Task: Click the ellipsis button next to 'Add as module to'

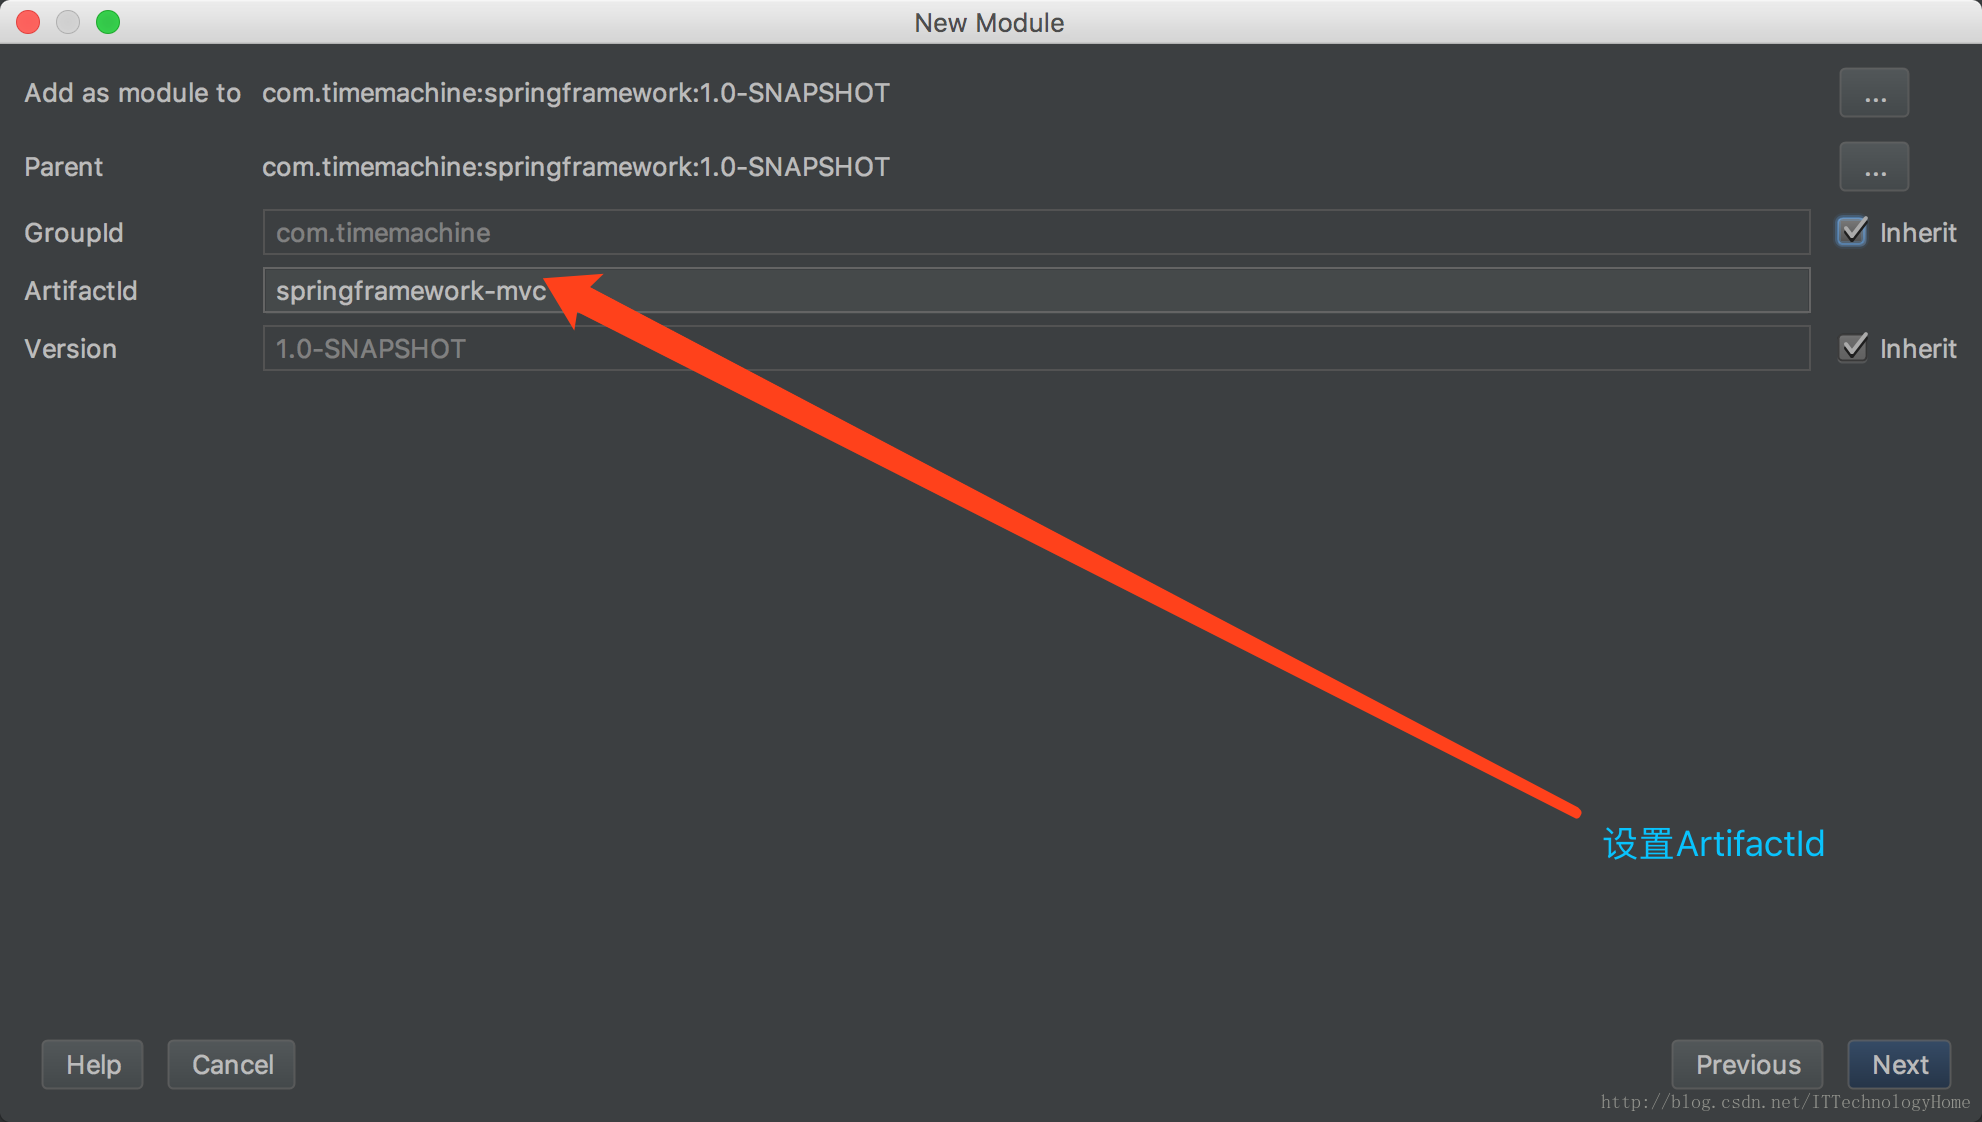Action: (x=1876, y=91)
